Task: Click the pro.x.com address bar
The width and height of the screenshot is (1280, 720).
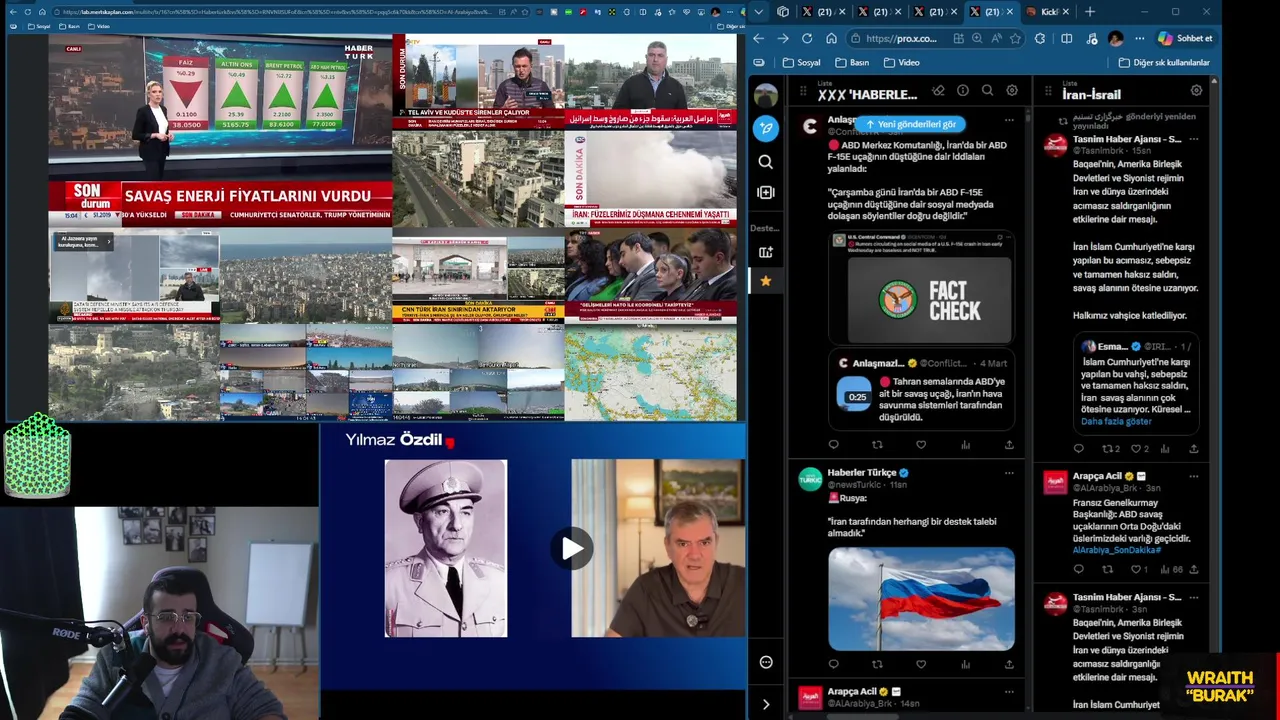Action: [x=900, y=38]
